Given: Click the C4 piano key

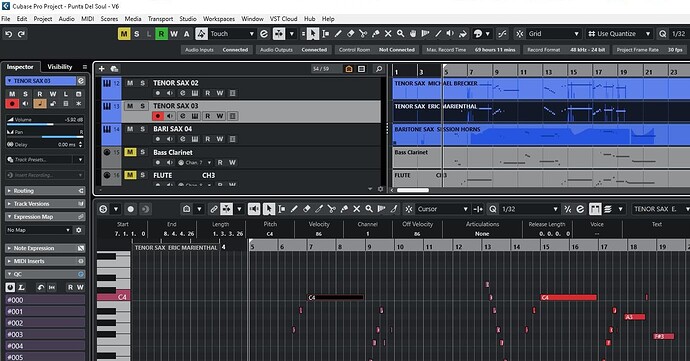Looking at the screenshot, I should point(114,297).
